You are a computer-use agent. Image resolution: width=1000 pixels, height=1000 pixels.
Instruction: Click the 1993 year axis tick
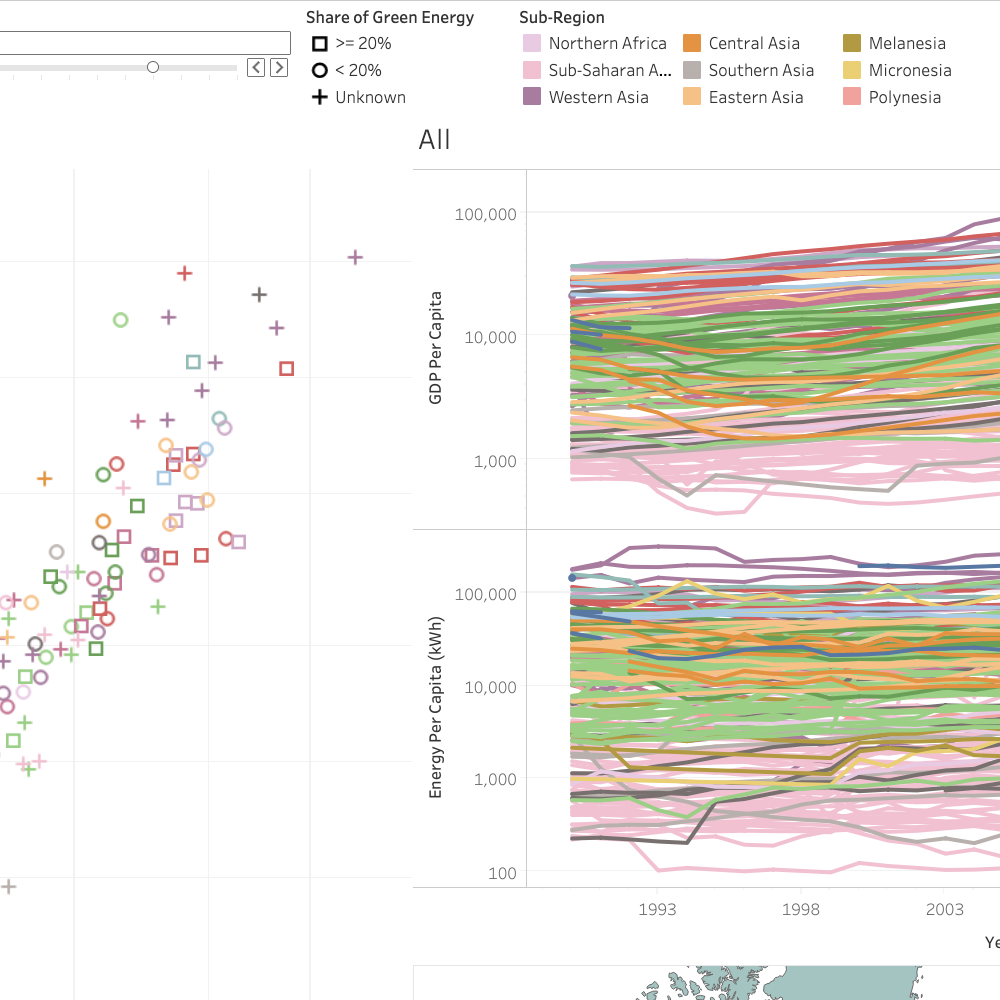(657, 909)
